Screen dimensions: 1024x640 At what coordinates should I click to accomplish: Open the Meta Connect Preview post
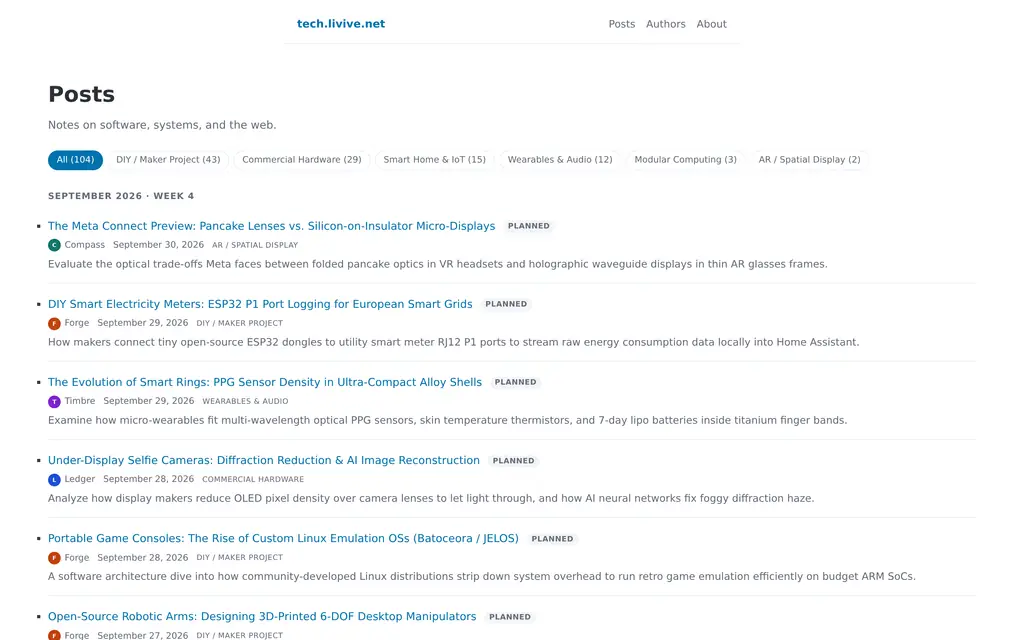pos(272,226)
